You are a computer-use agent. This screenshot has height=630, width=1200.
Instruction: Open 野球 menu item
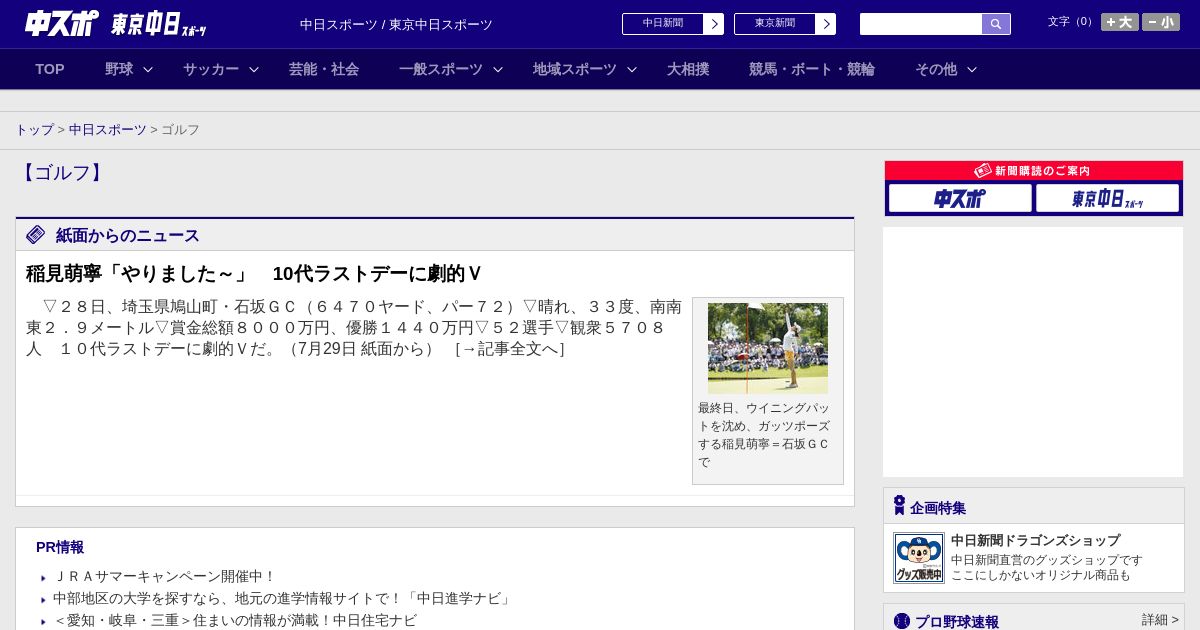click(119, 69)
